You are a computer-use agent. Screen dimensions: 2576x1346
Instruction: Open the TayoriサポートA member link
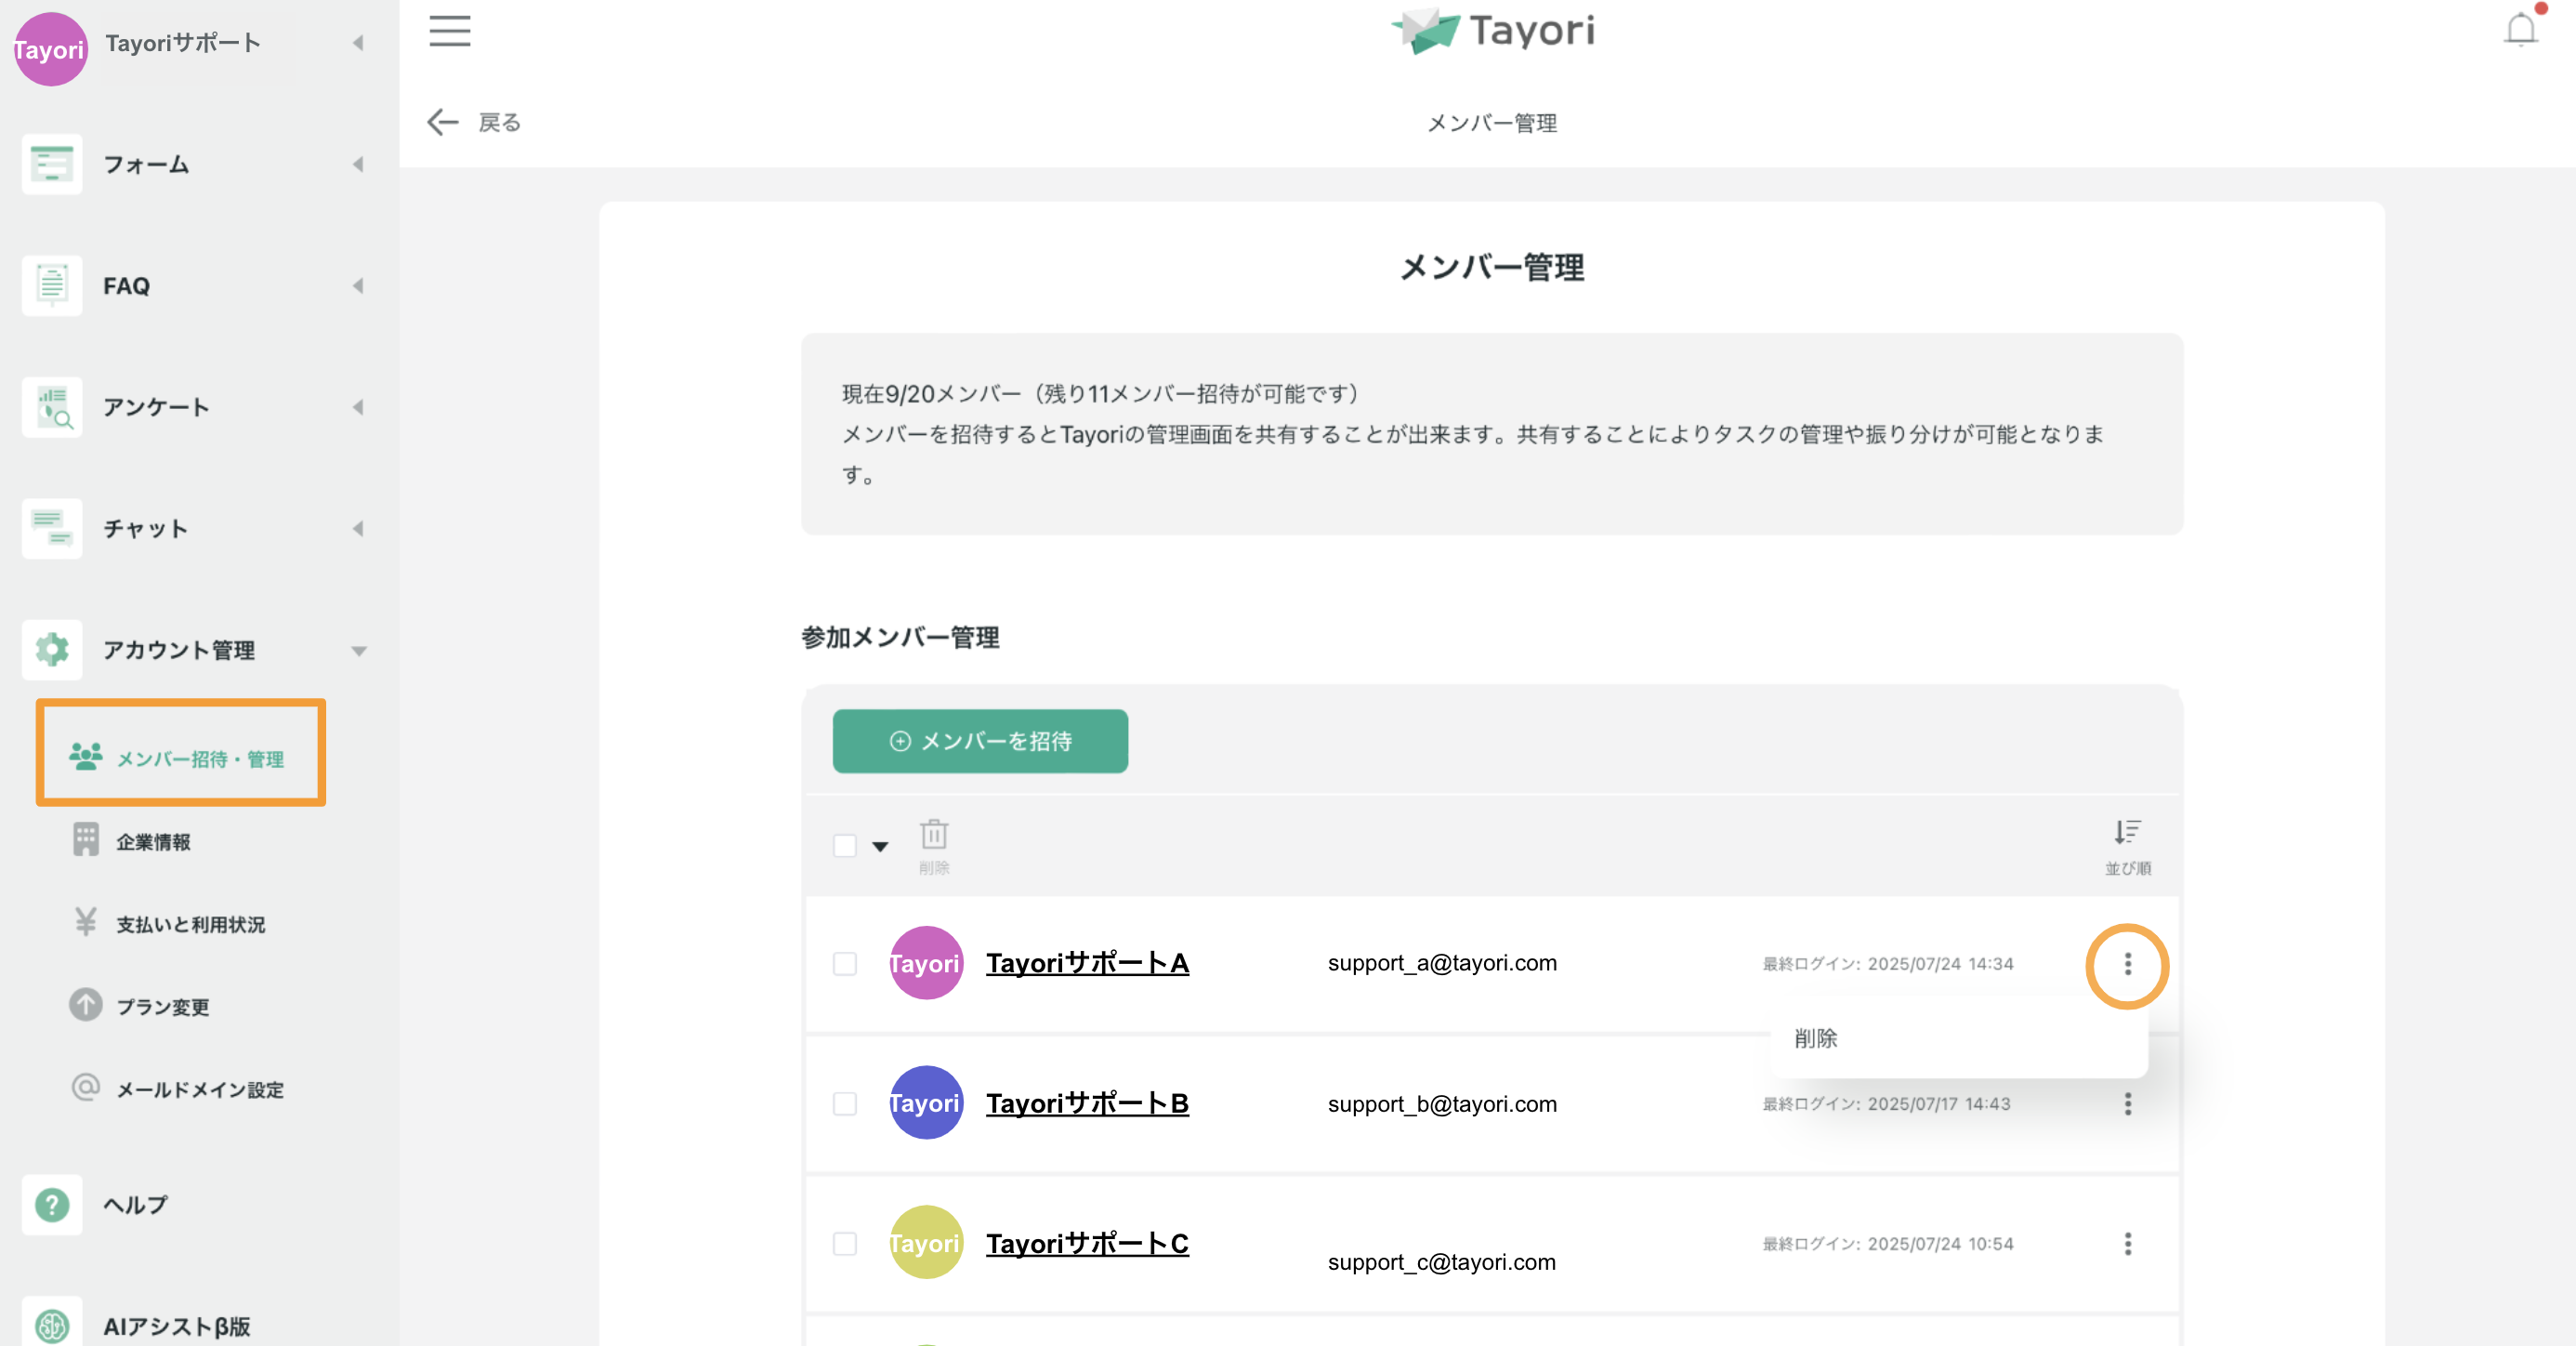[1087, 963]
